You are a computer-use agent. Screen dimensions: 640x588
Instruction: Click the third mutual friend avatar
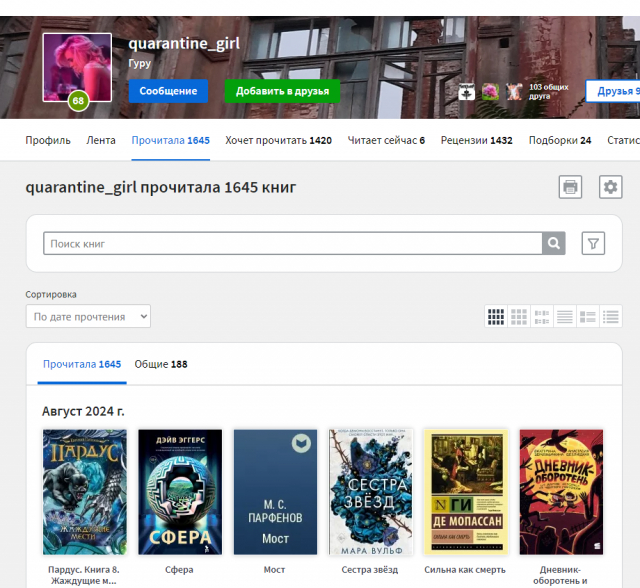[x=514, y=91]
